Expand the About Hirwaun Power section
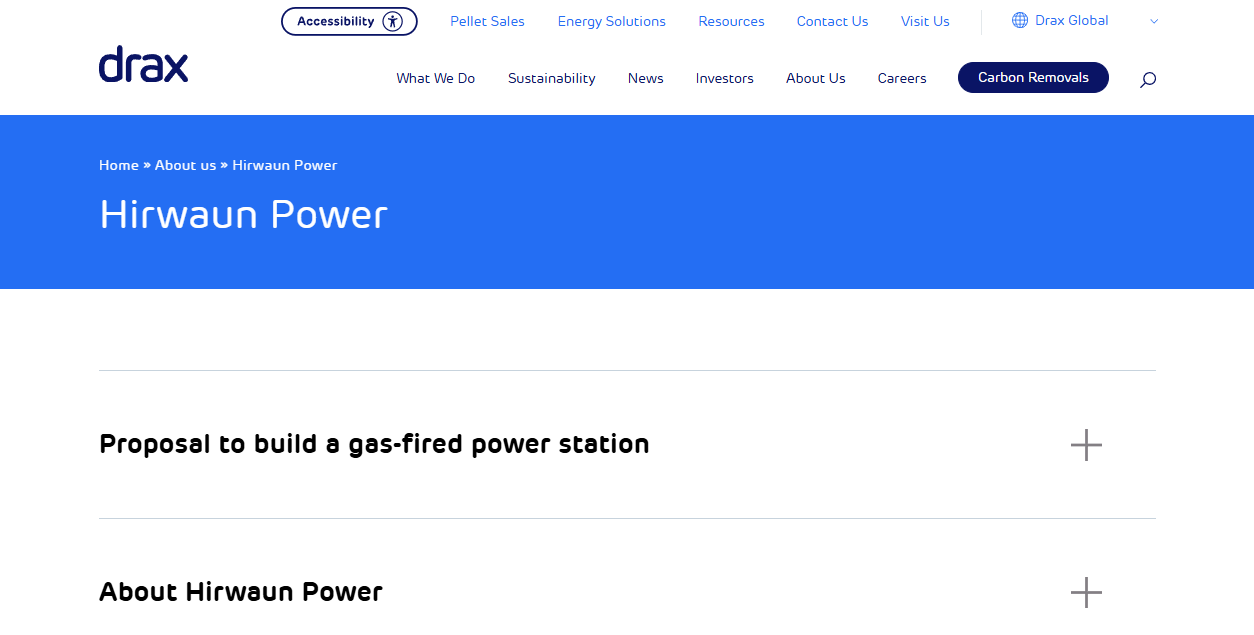This screenshot has width=1254, height=635. (x=1086, y=592)
